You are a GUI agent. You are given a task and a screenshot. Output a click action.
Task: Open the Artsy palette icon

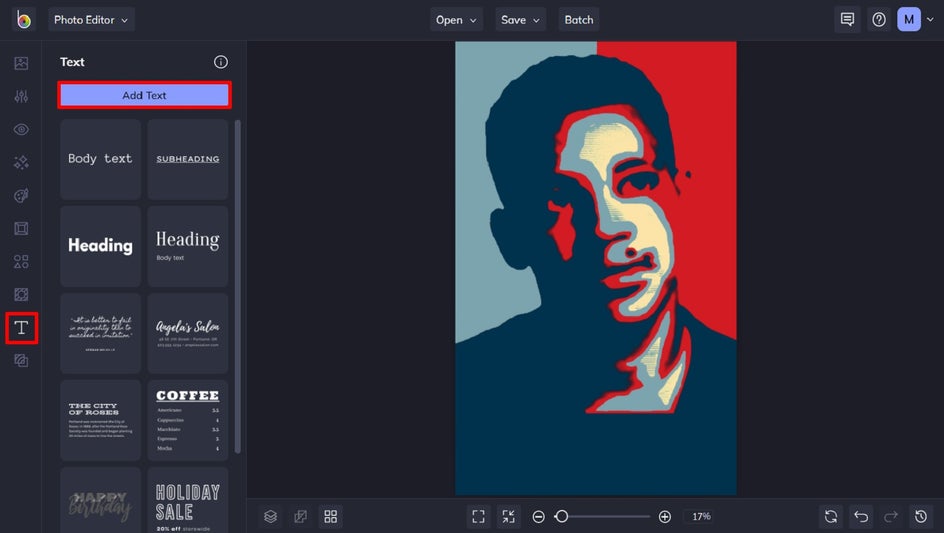click(x=21, y=195)
